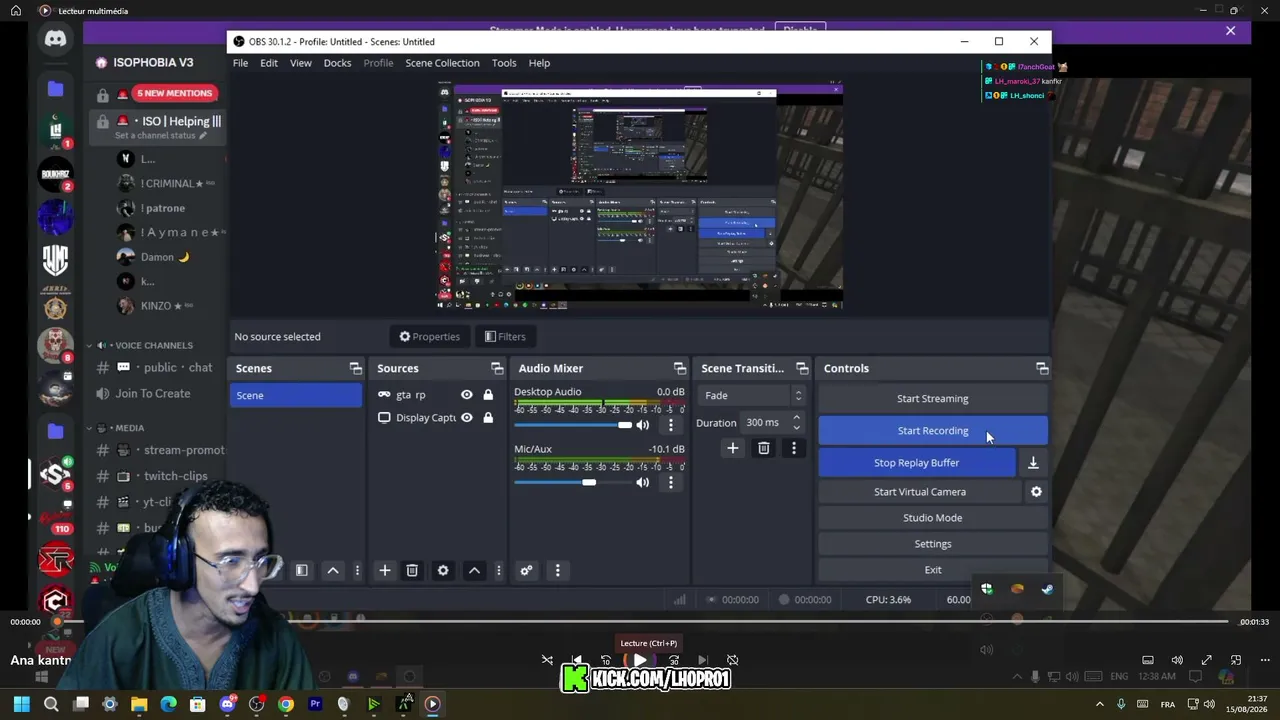Open the Edit menu in OBS

pos(269,63)
